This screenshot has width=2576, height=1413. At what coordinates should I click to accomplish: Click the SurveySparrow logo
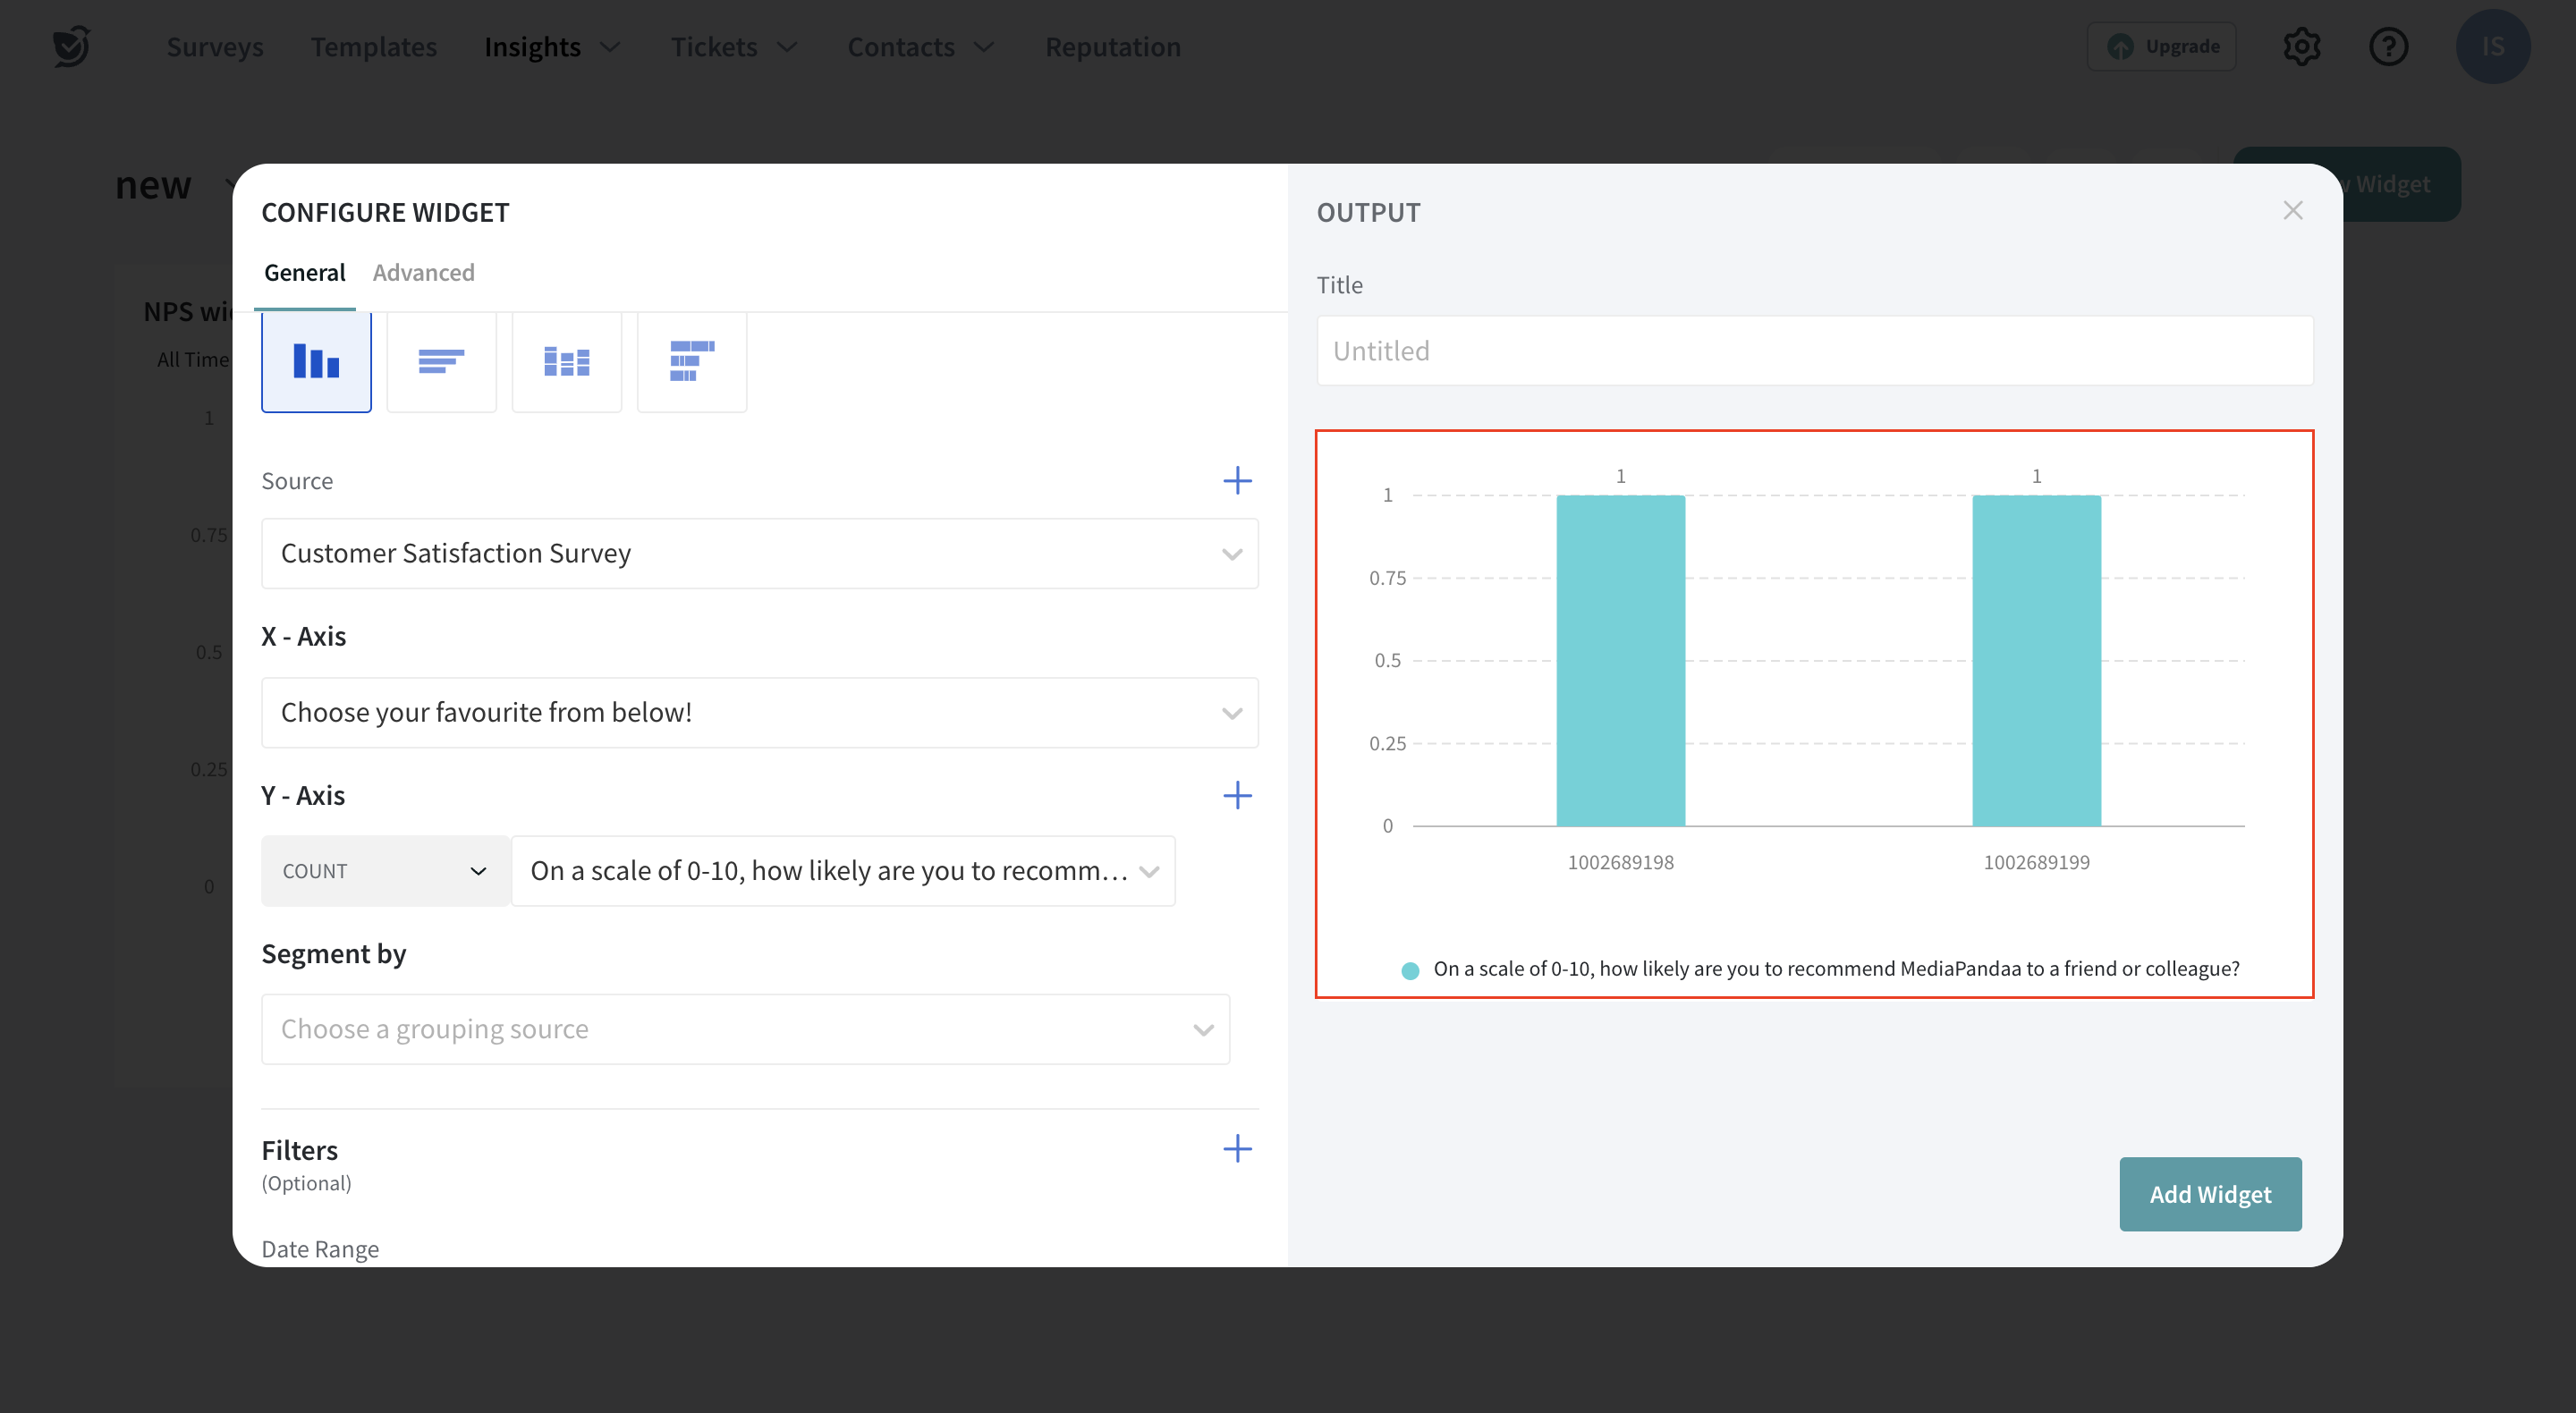tap(71, 47)
